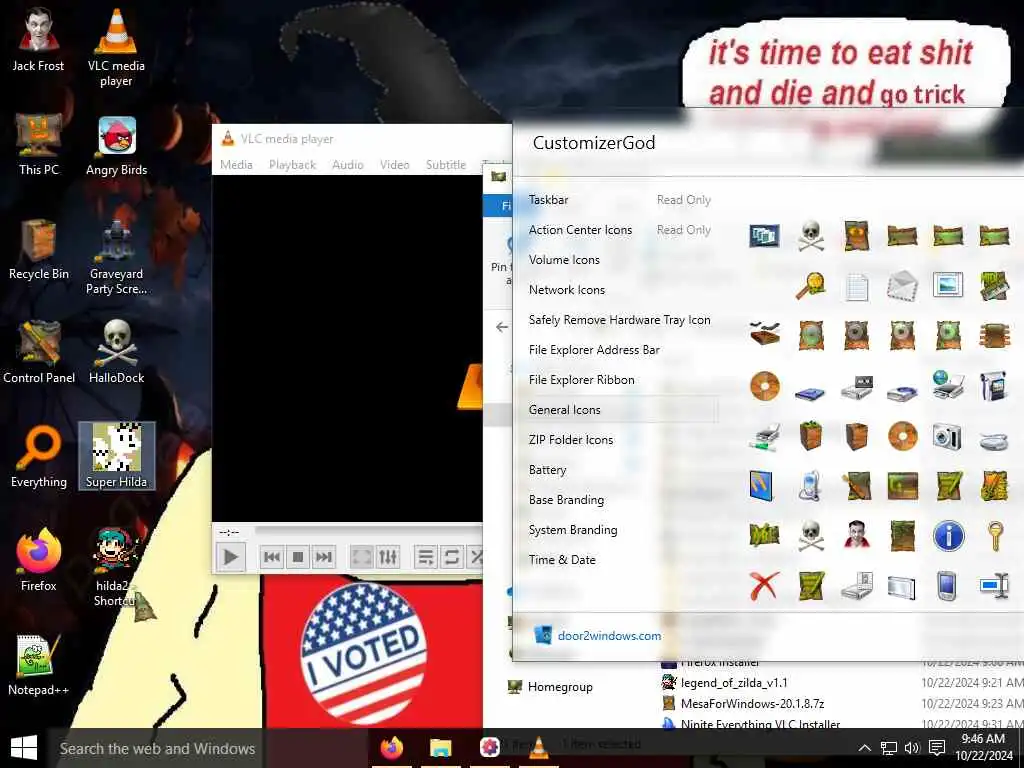
Task: Click the Start button on taskbar
Action: 24,748
